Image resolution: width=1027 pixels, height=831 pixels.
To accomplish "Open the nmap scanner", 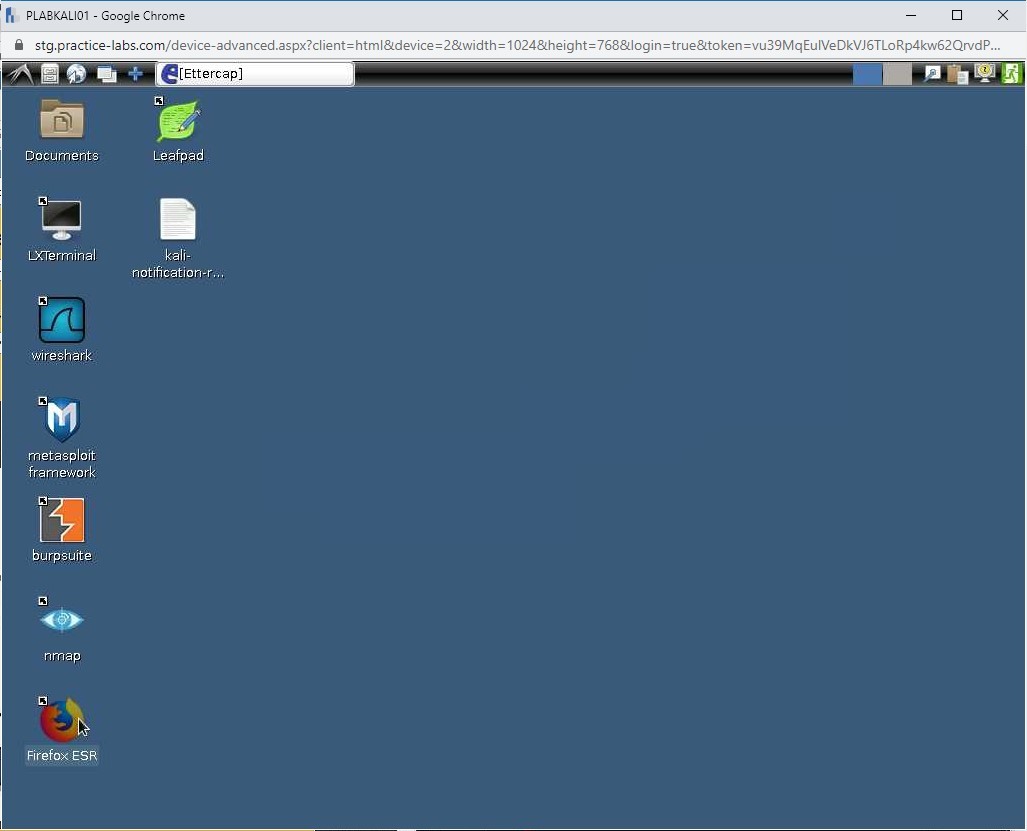I will 61,620.
